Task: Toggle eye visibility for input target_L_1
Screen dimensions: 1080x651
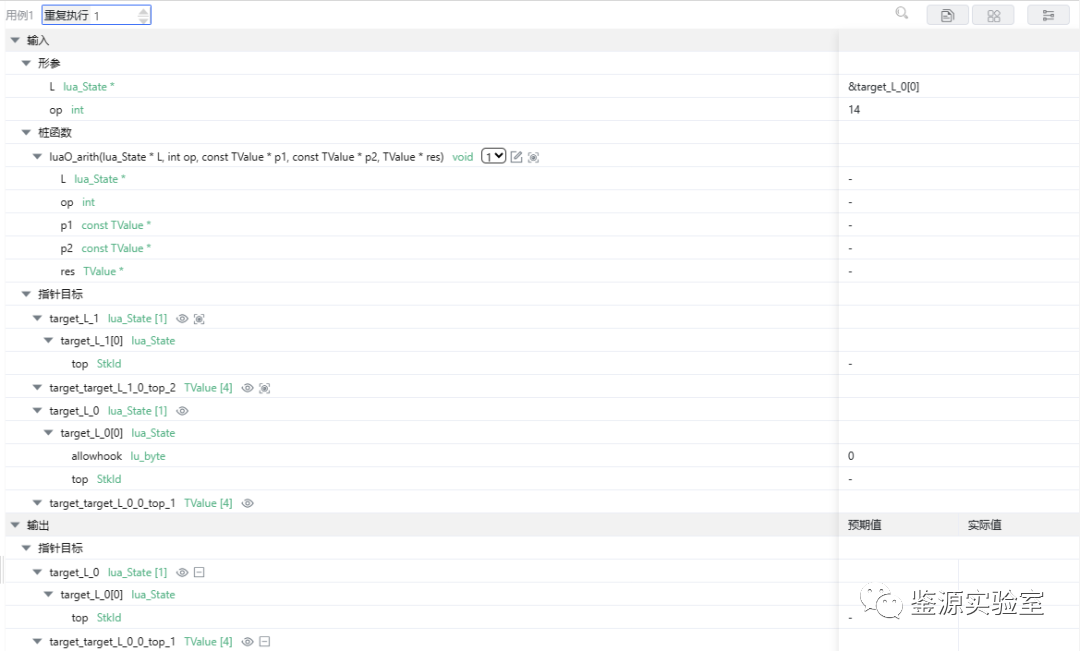Action: (x=182, y=319)
